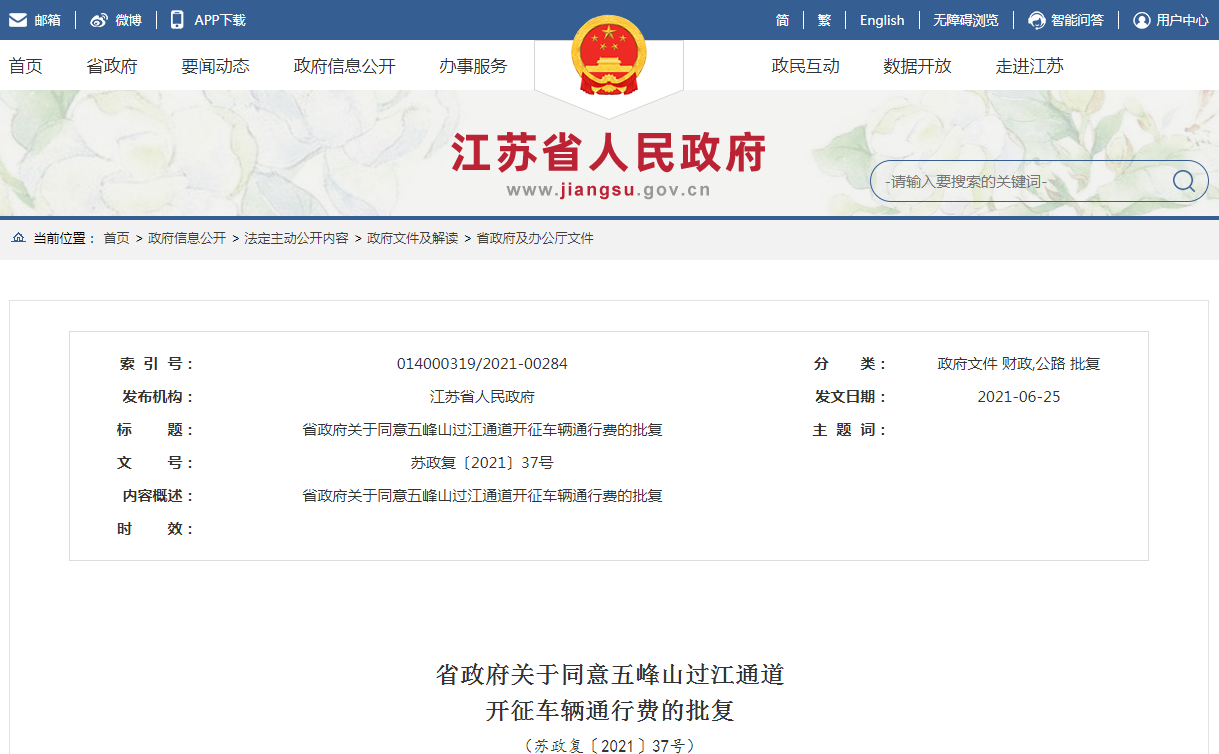1219x754 pixels.
Task: Click the mobile phone APP icon
Action: tap(177, 20)
